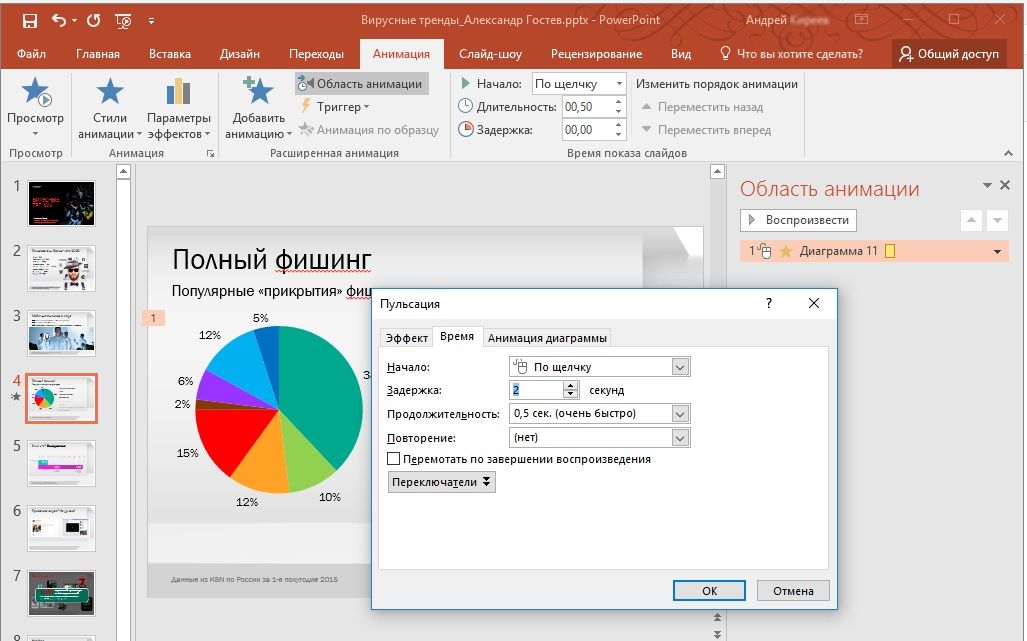Click the Задержка seconds input field in dialog
The width and height of the screenshot is (1027, 641).
coord(537,390)
